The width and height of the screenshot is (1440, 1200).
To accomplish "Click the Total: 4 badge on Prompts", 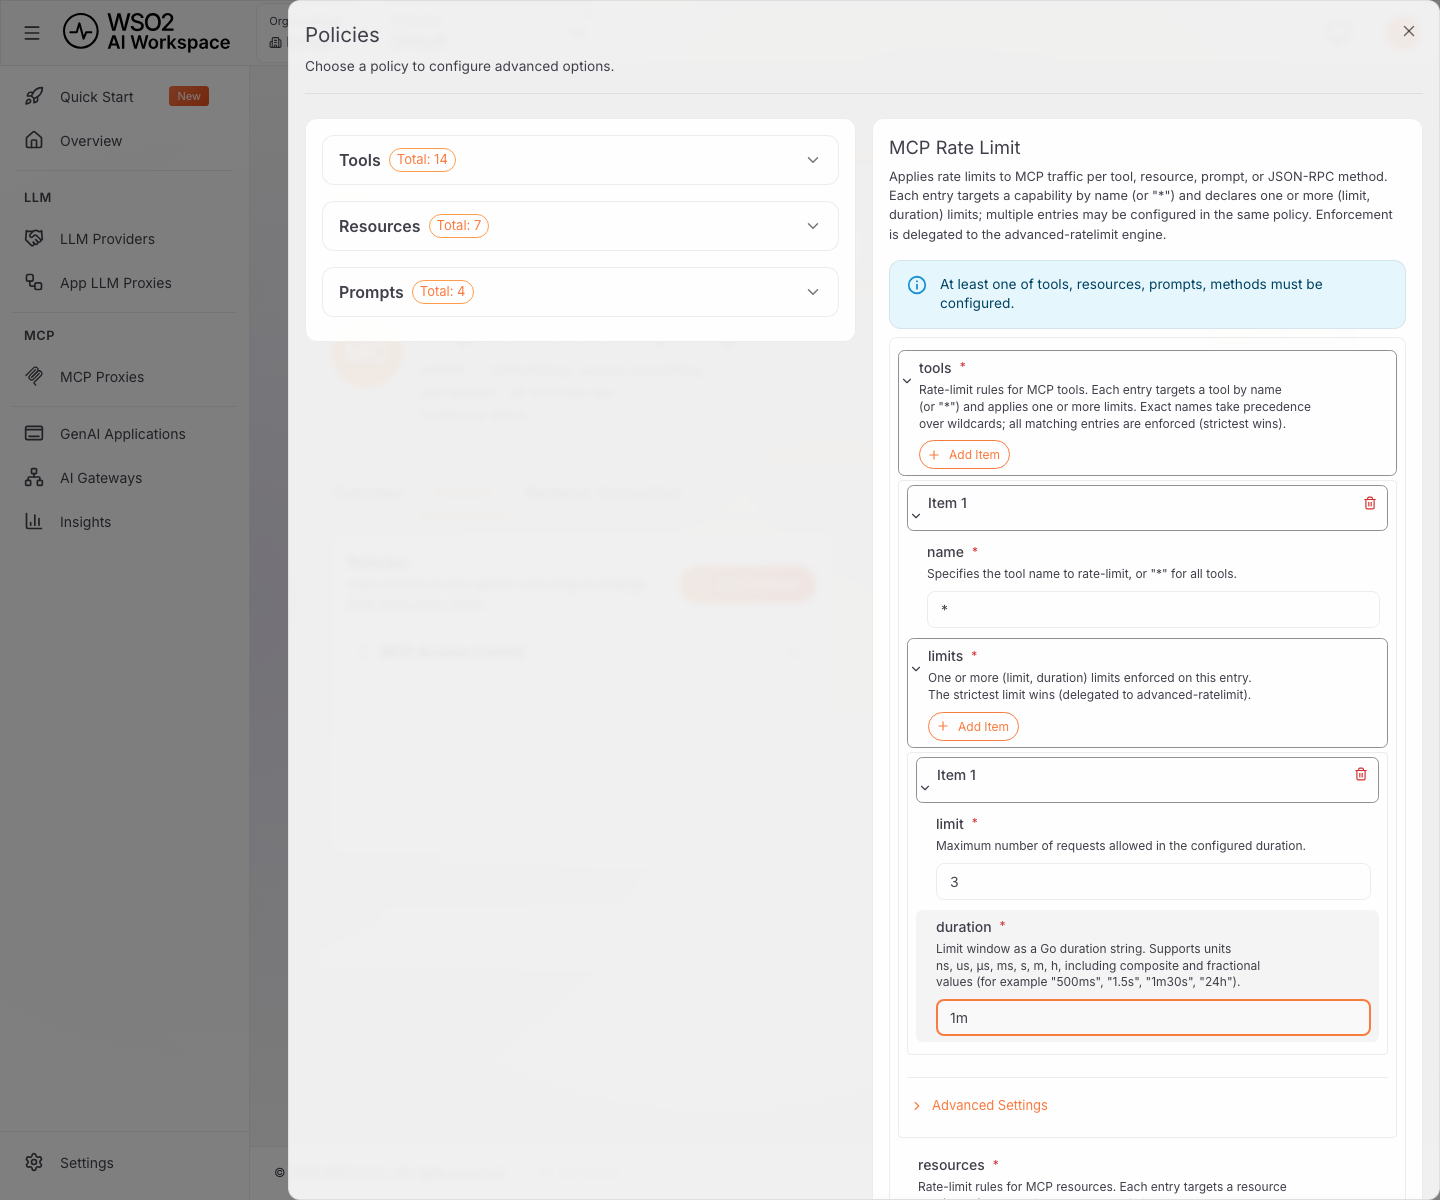I will click(x=443, y=292).
